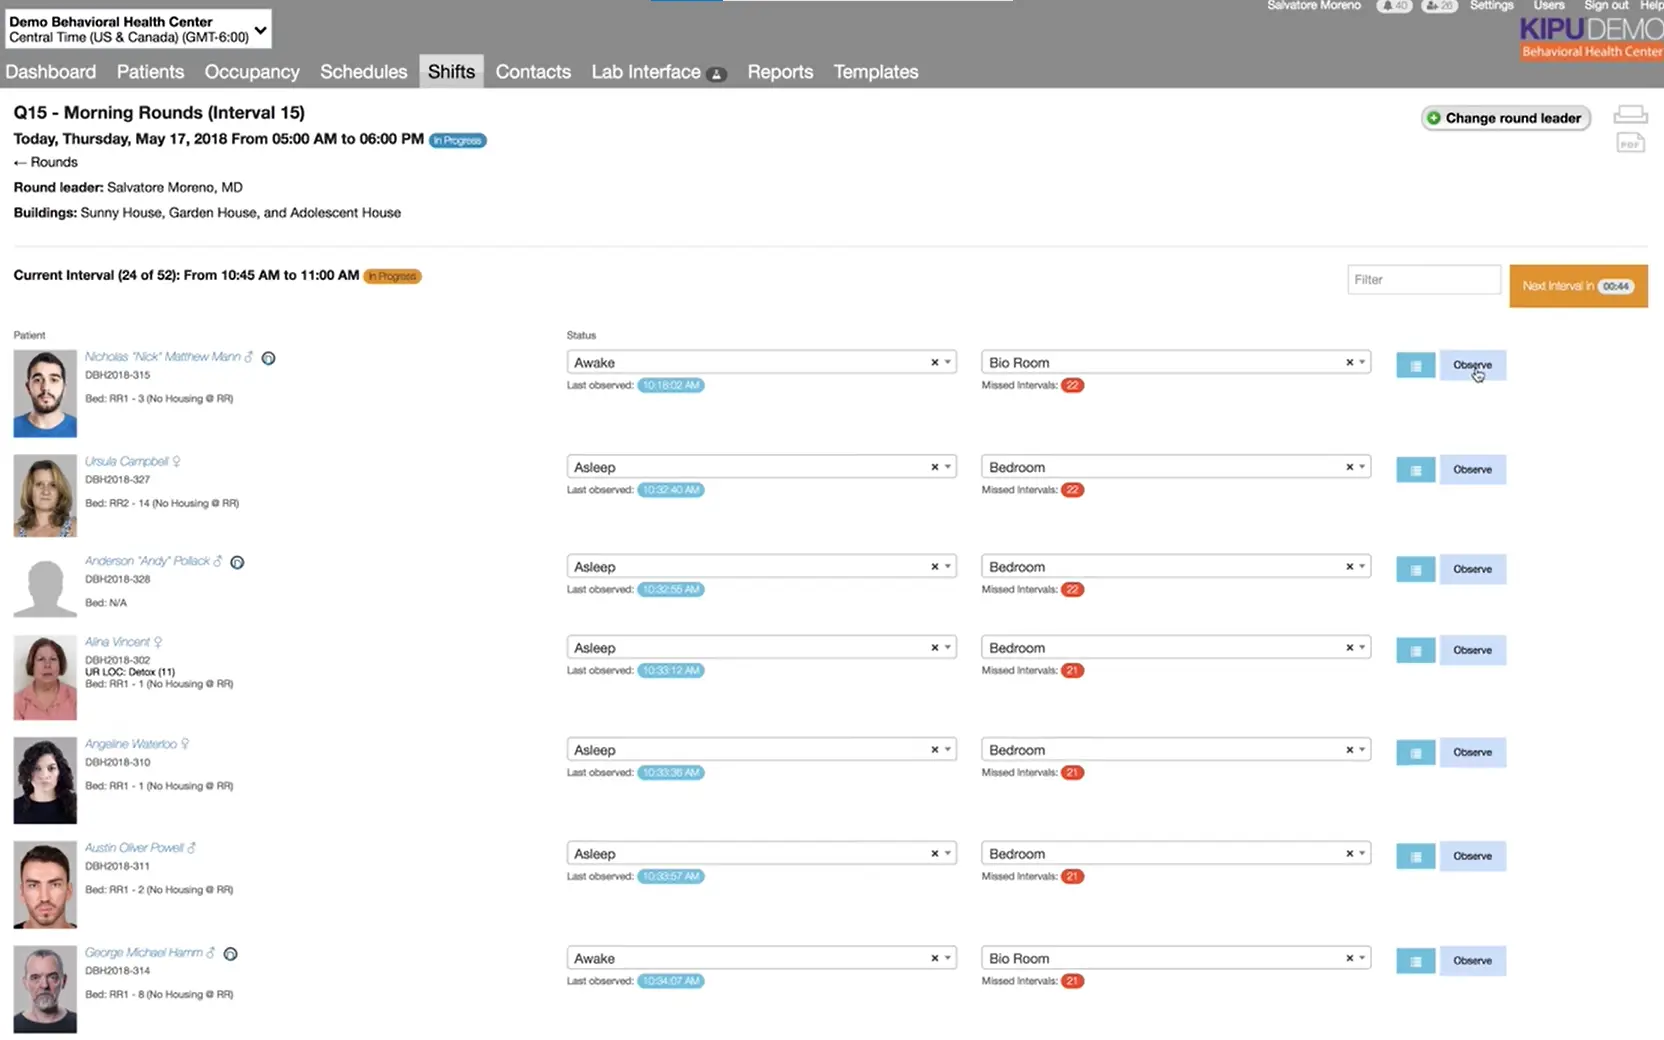
Task: Click Observe for Anderson Pollack
Action: tap(1472, 569)
